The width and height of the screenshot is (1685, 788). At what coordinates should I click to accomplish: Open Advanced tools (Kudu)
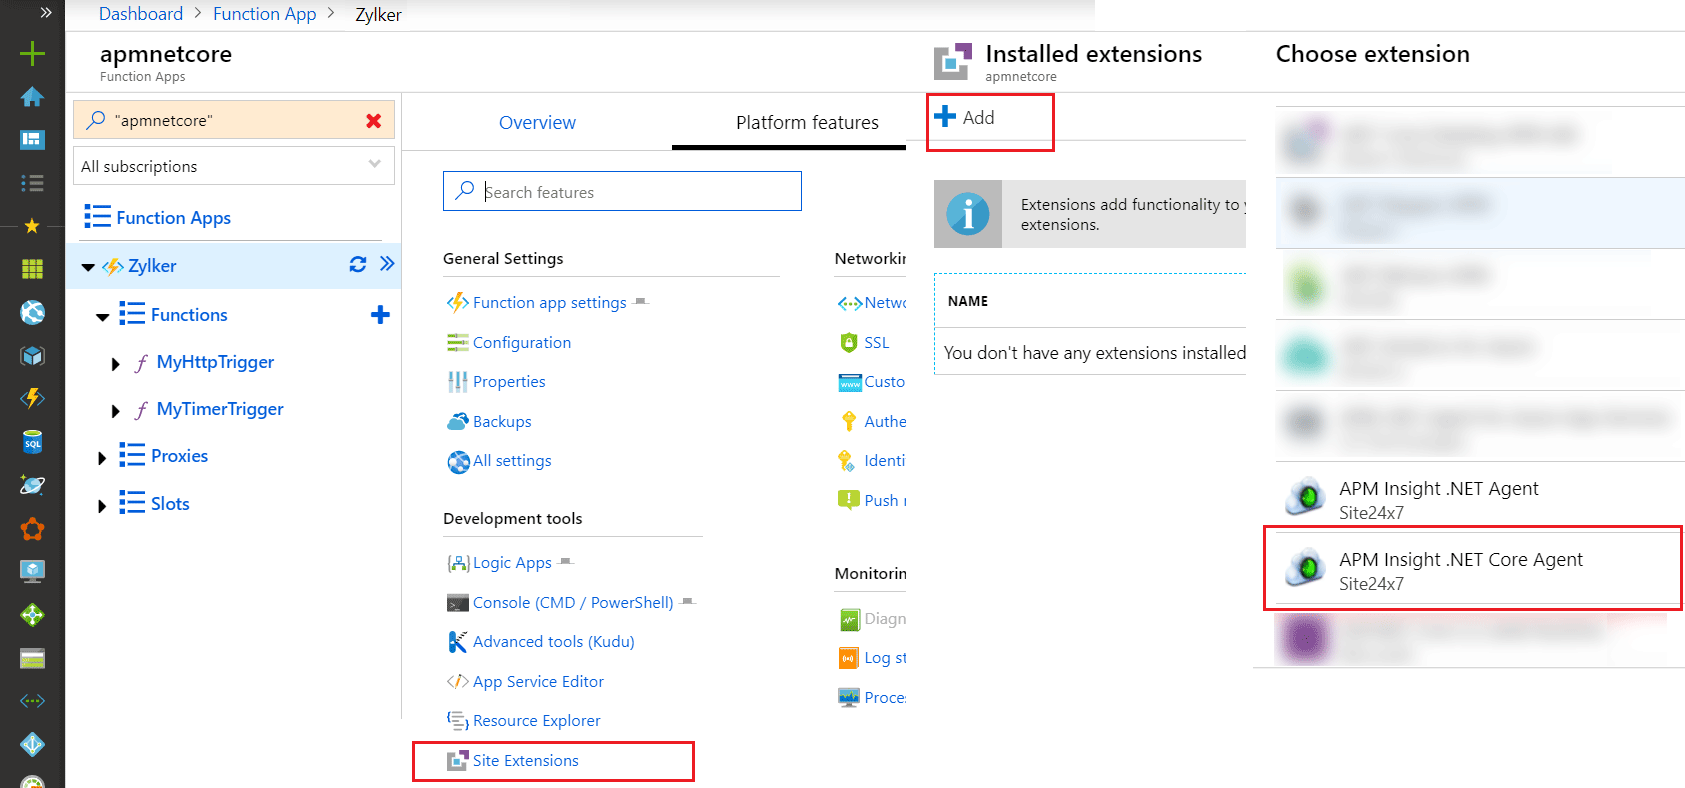tap(553, 642)
